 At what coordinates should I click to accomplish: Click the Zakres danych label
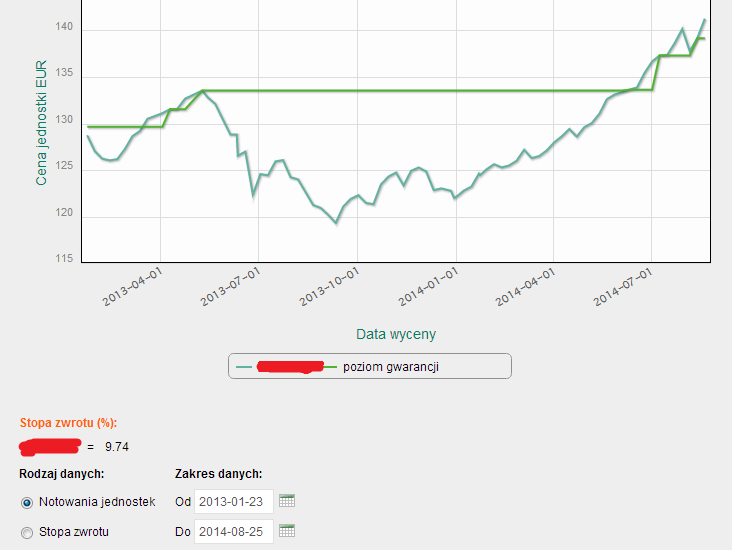coord(218,473)
